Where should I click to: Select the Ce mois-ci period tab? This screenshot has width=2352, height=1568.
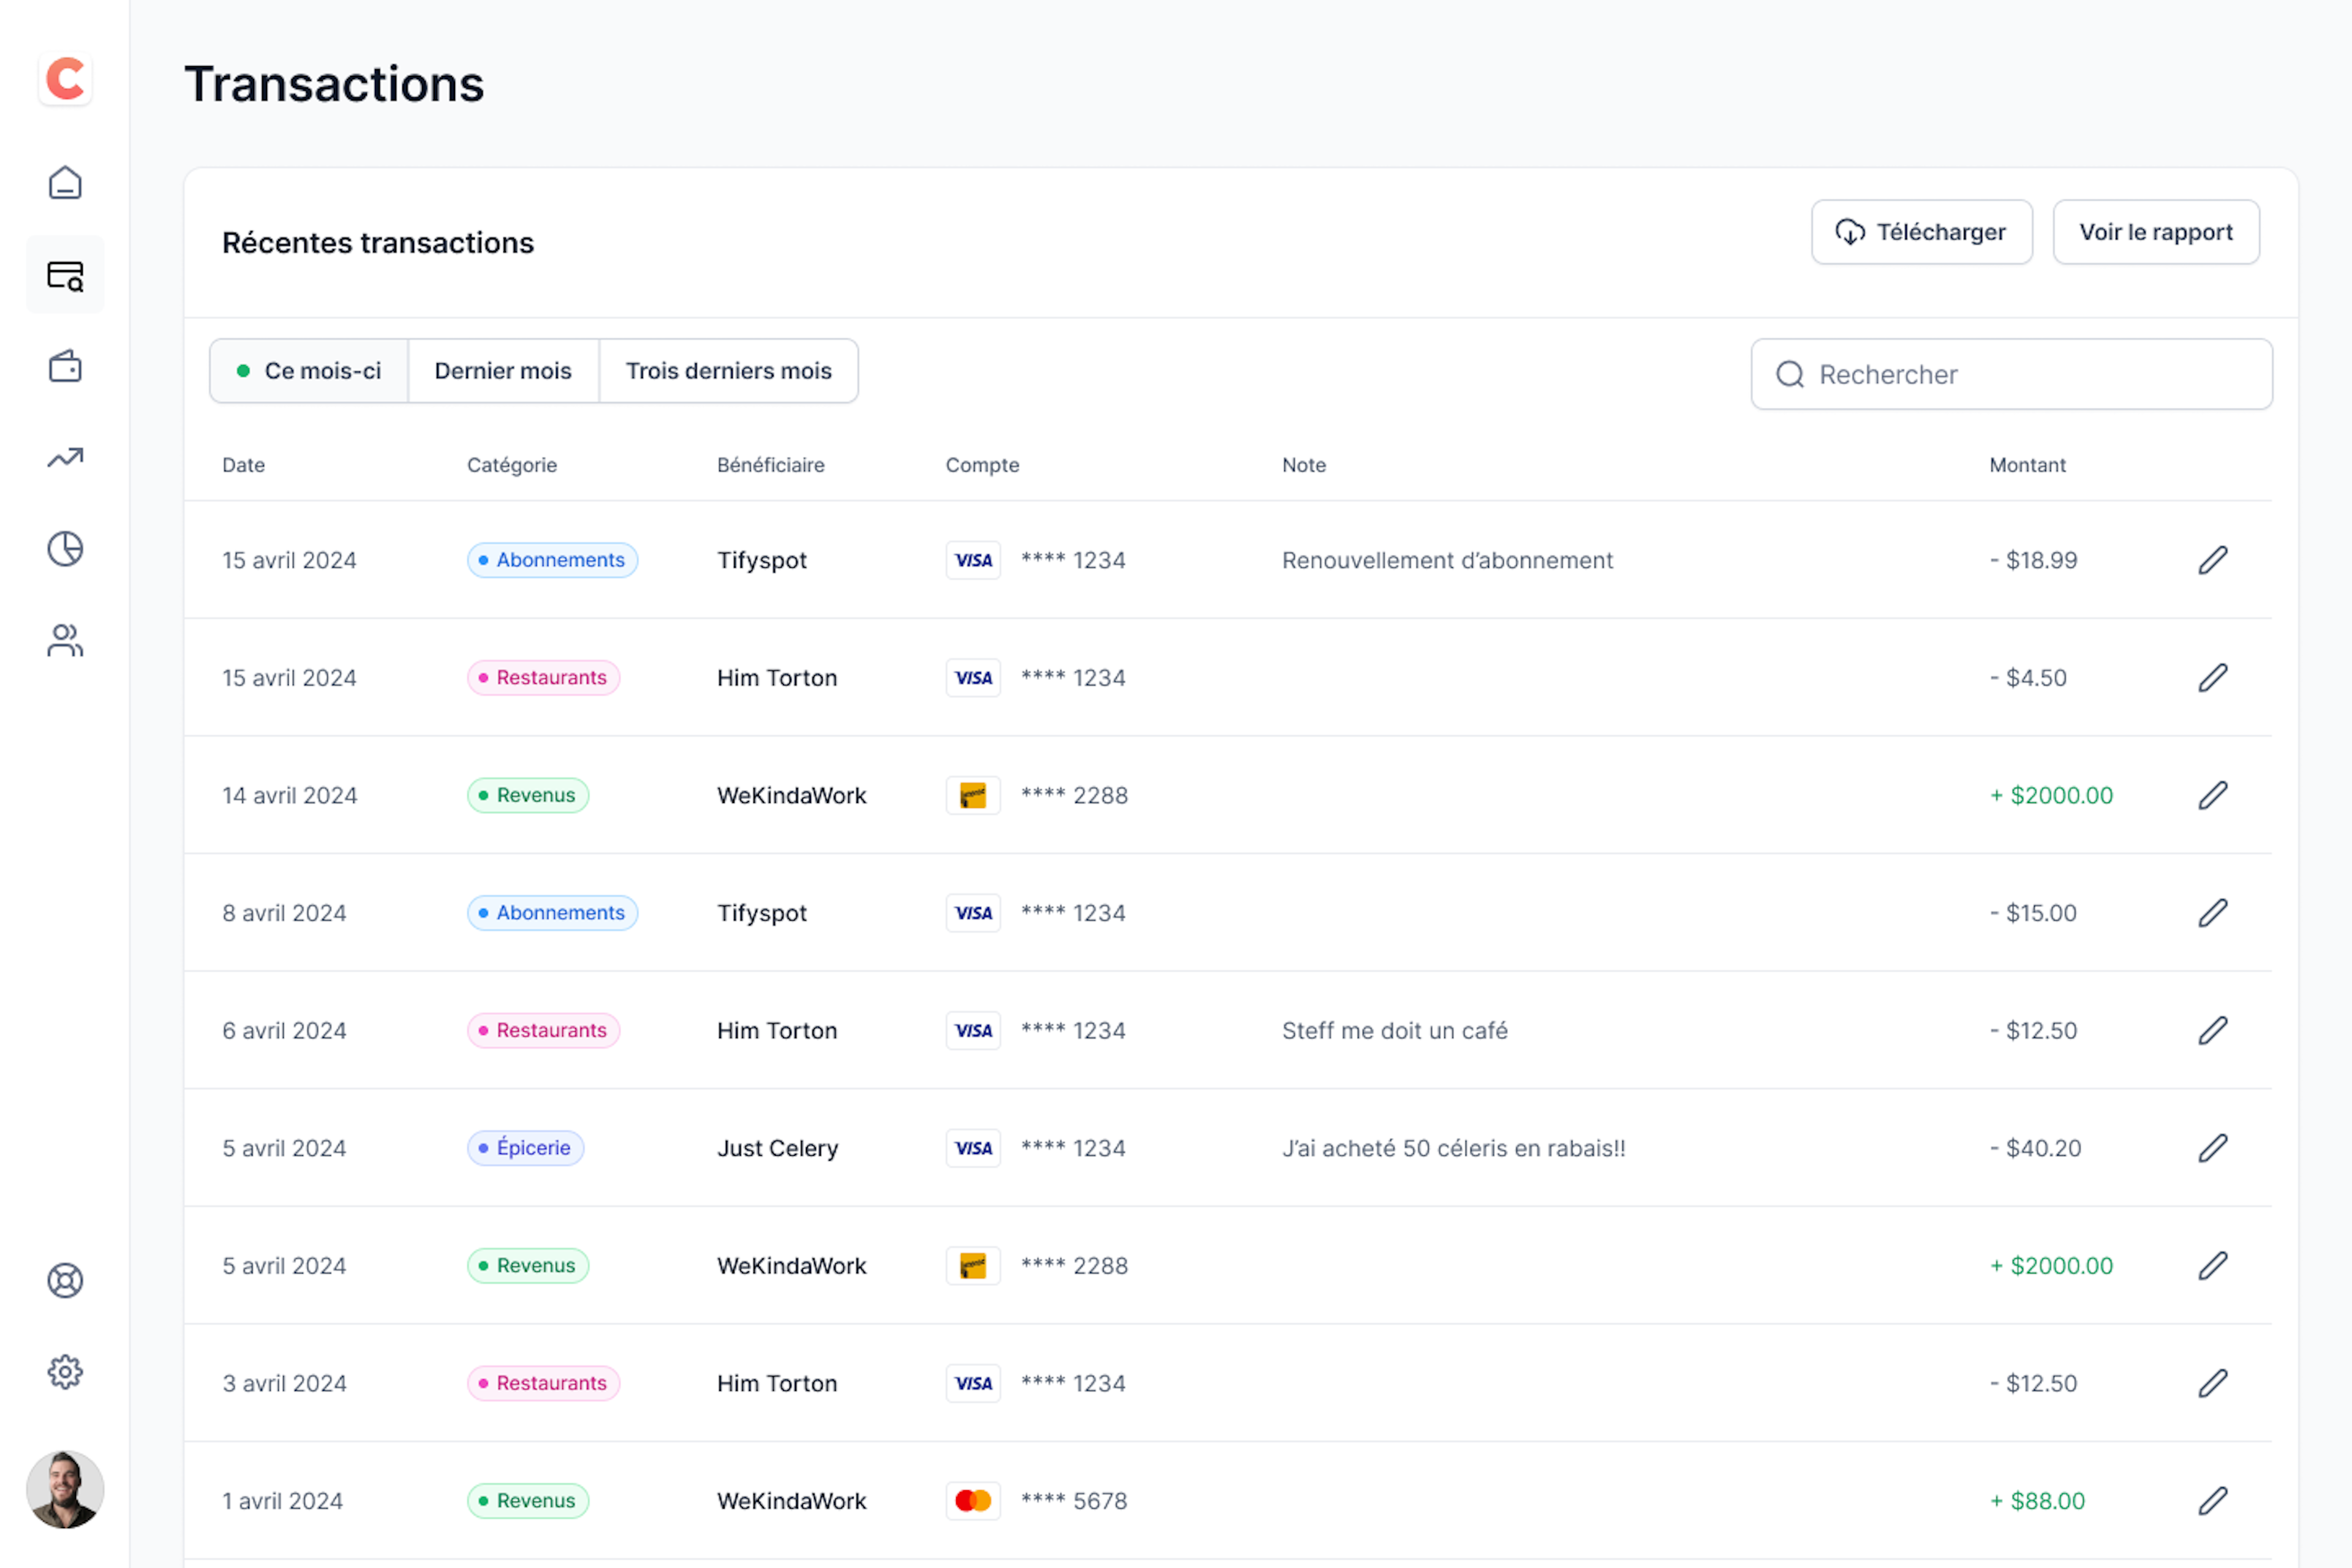[309, 371]
